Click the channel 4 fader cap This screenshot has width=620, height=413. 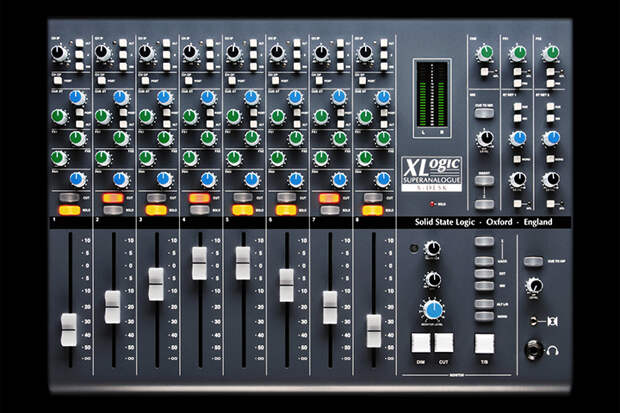tap(199, 263)
